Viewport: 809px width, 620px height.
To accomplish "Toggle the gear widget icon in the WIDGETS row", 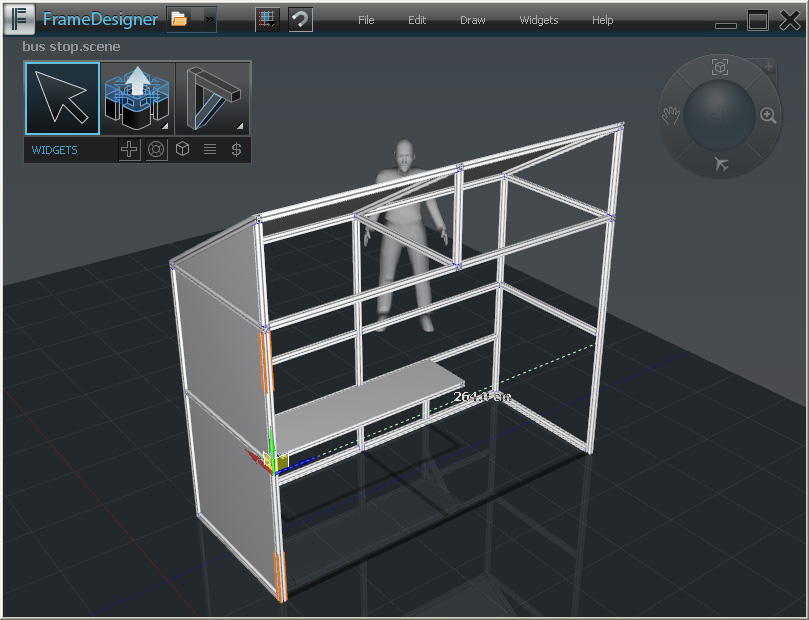I will [x=156, y=149].
